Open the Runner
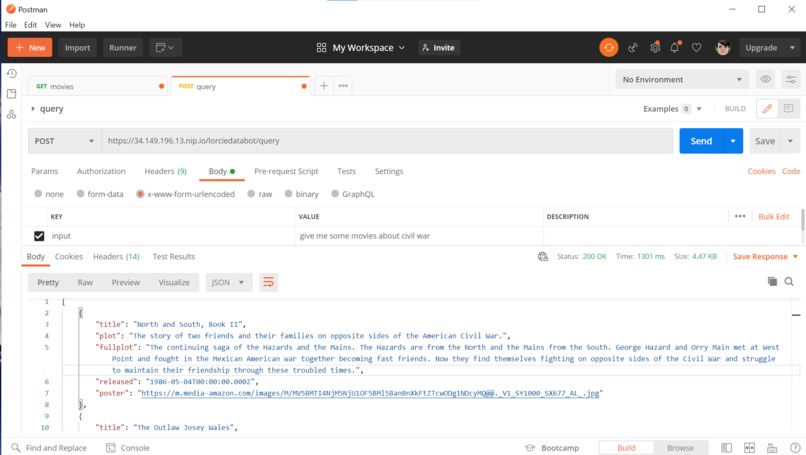 (x=122, y=47)
